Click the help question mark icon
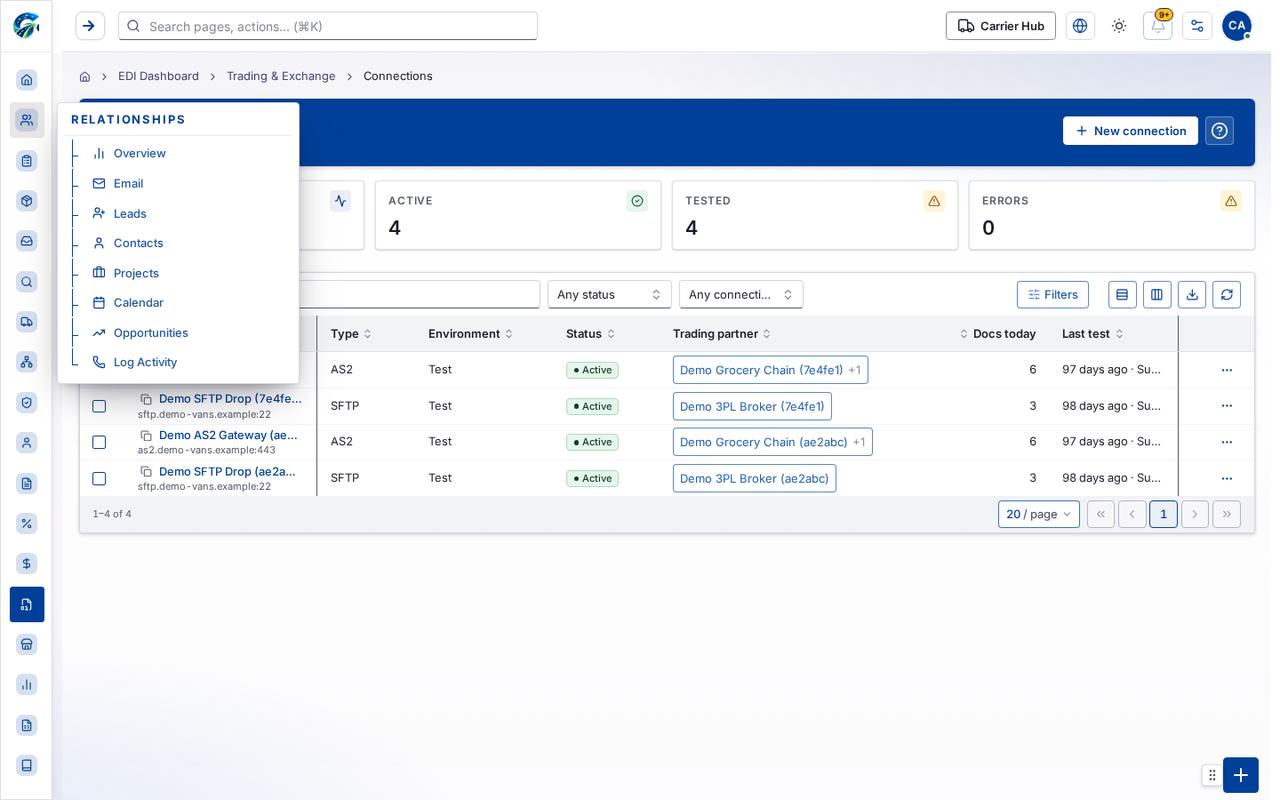The width and height of the screenshot is (1280, 800). click(x=1220, y=131)
